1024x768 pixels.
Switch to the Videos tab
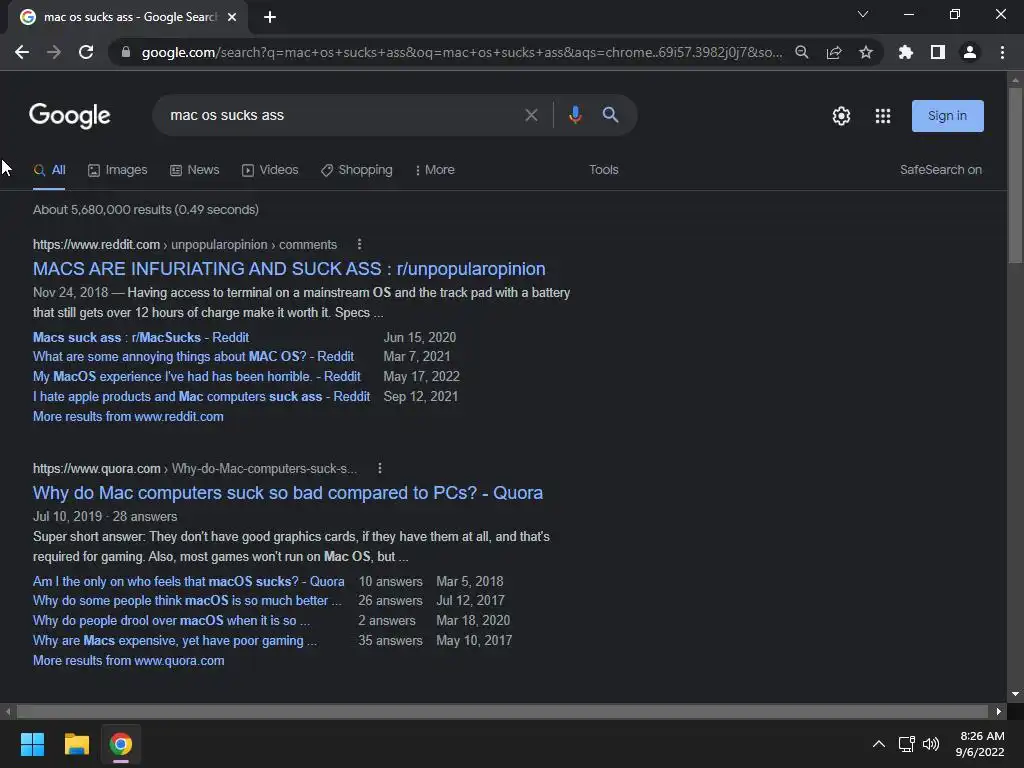coord(270,170)
